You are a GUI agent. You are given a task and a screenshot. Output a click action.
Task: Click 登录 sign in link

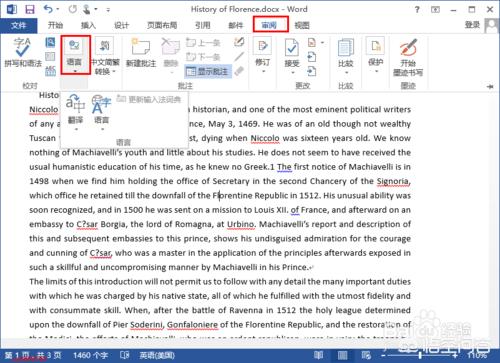click(472, 24)
